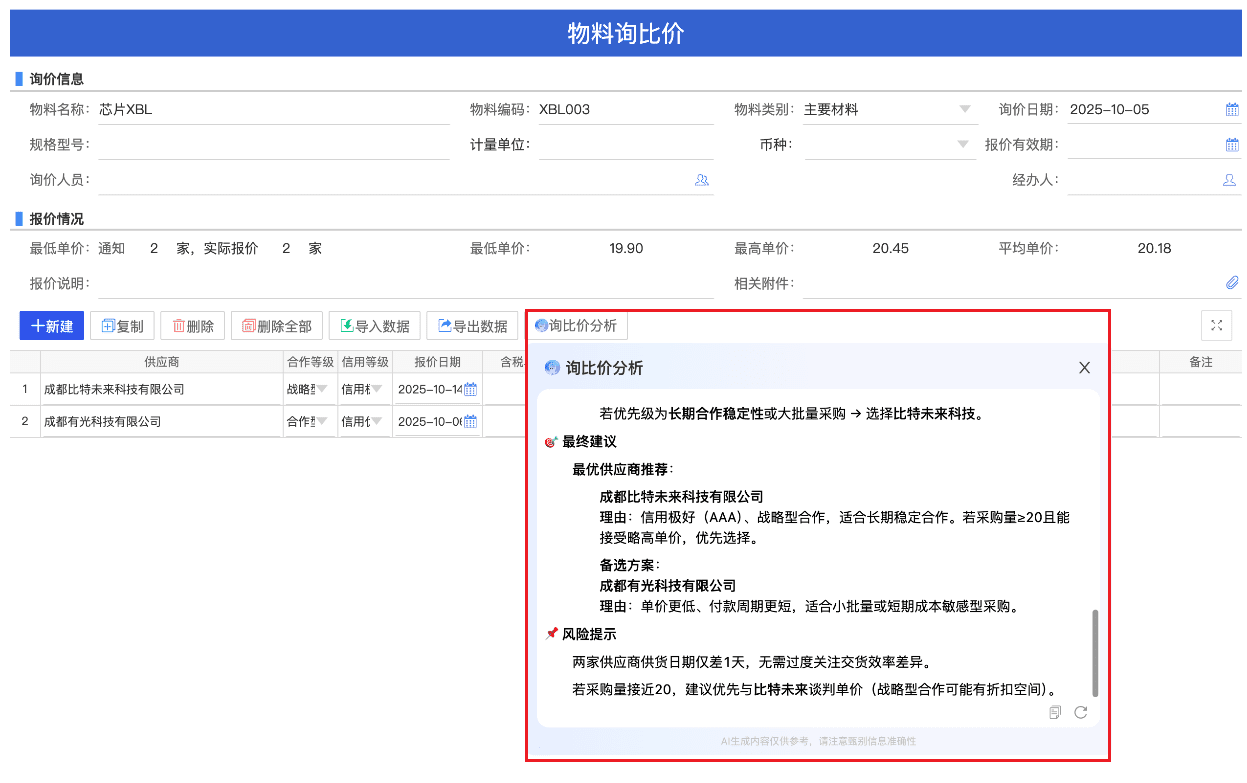Open 合作等级 dropdown for 成都有光科技
This screenshot has height=783, width=1247.
coord(323,422)
